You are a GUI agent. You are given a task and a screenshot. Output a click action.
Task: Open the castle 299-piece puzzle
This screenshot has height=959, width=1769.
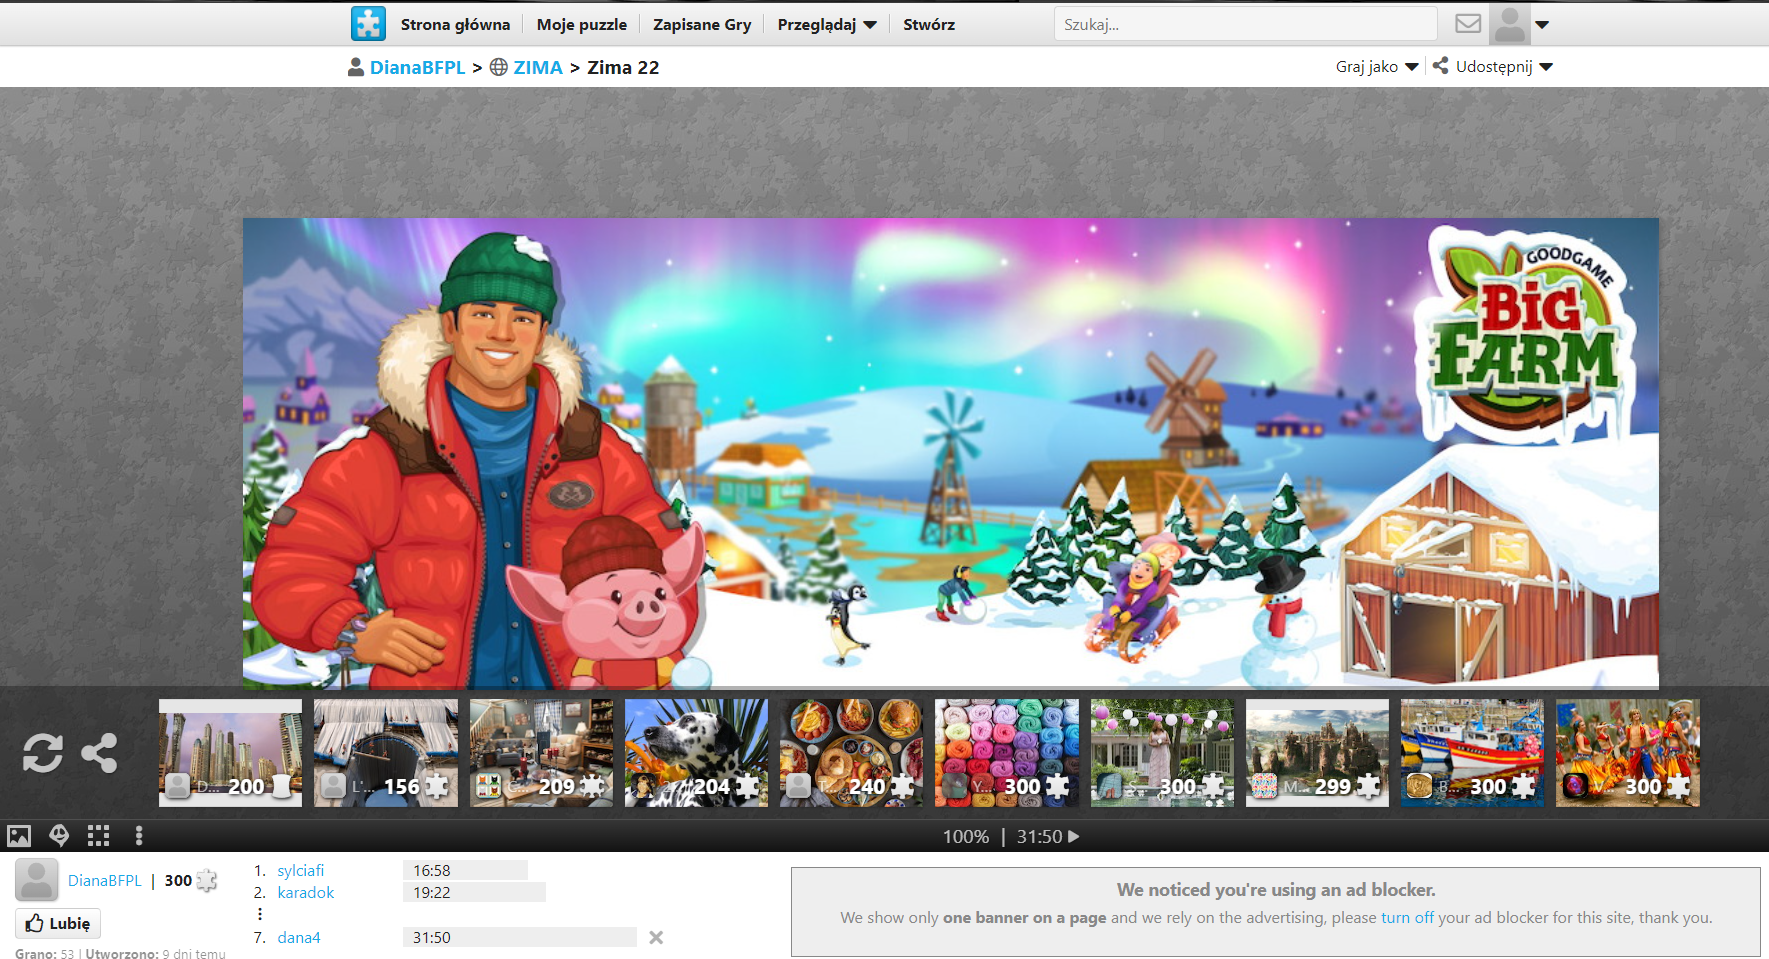click(1317, 752)
